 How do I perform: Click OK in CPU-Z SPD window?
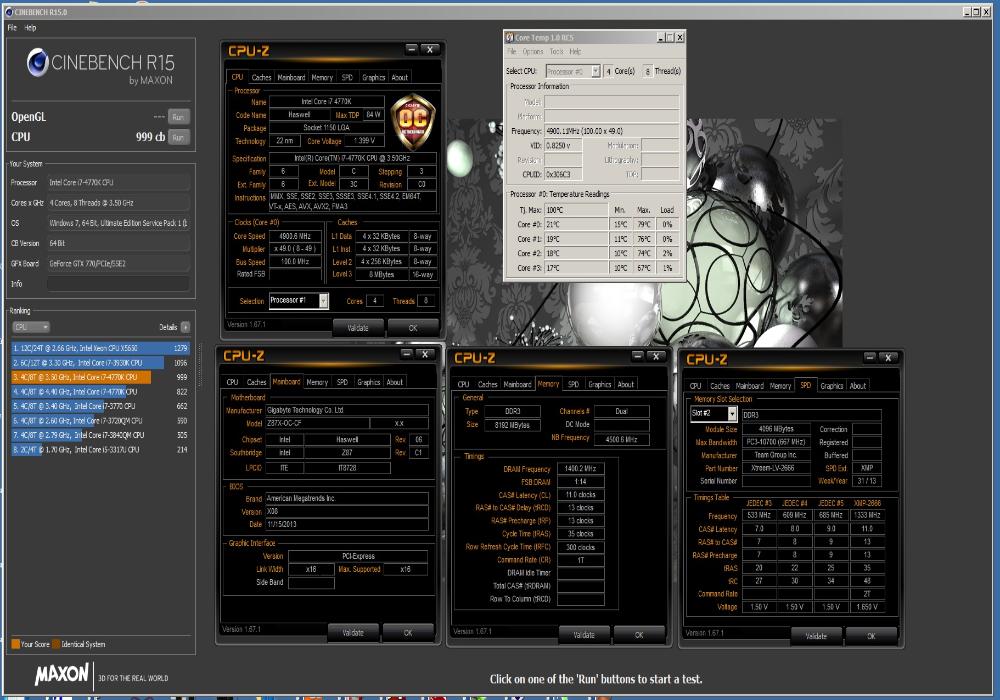click(871, 636)
